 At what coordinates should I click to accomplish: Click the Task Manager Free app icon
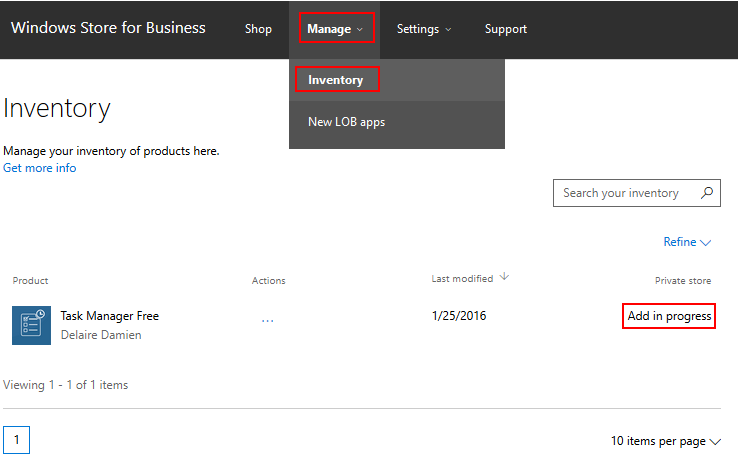(31, 325)
